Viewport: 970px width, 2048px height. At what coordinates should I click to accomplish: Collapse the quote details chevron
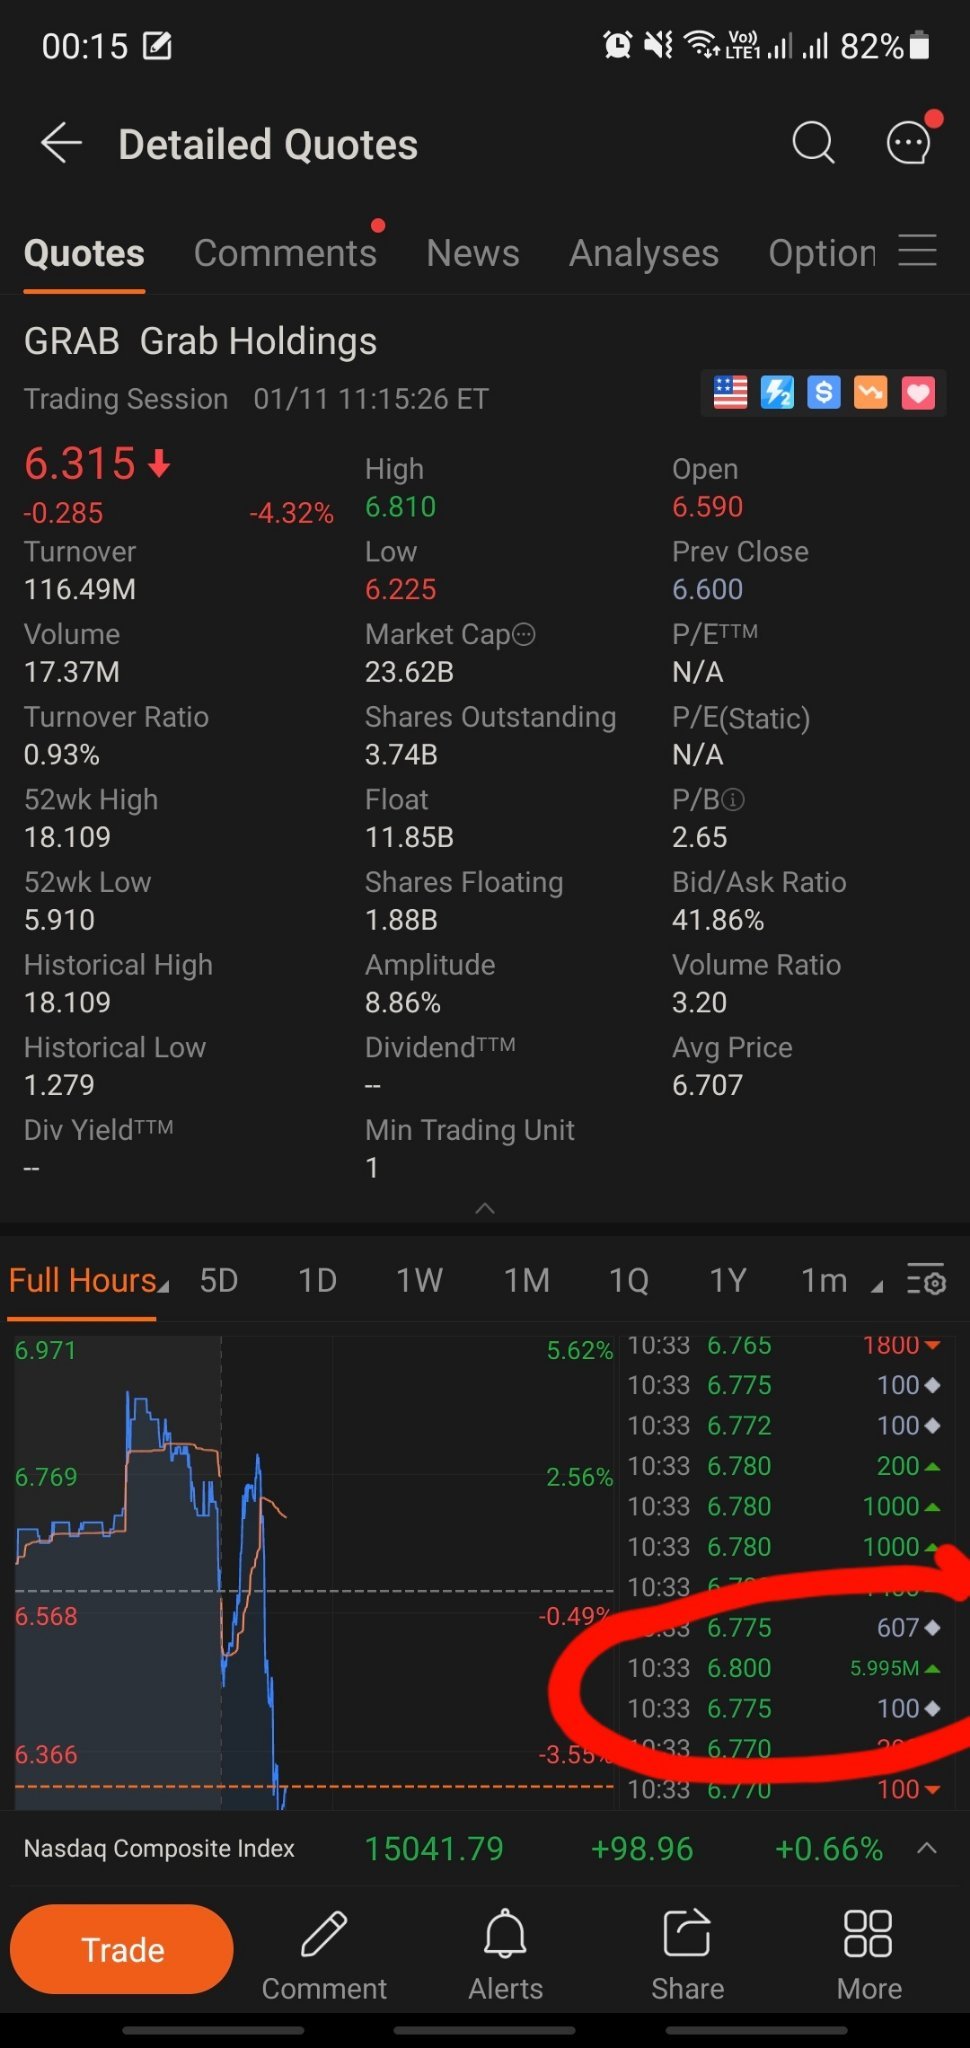tap(485, 1208)
